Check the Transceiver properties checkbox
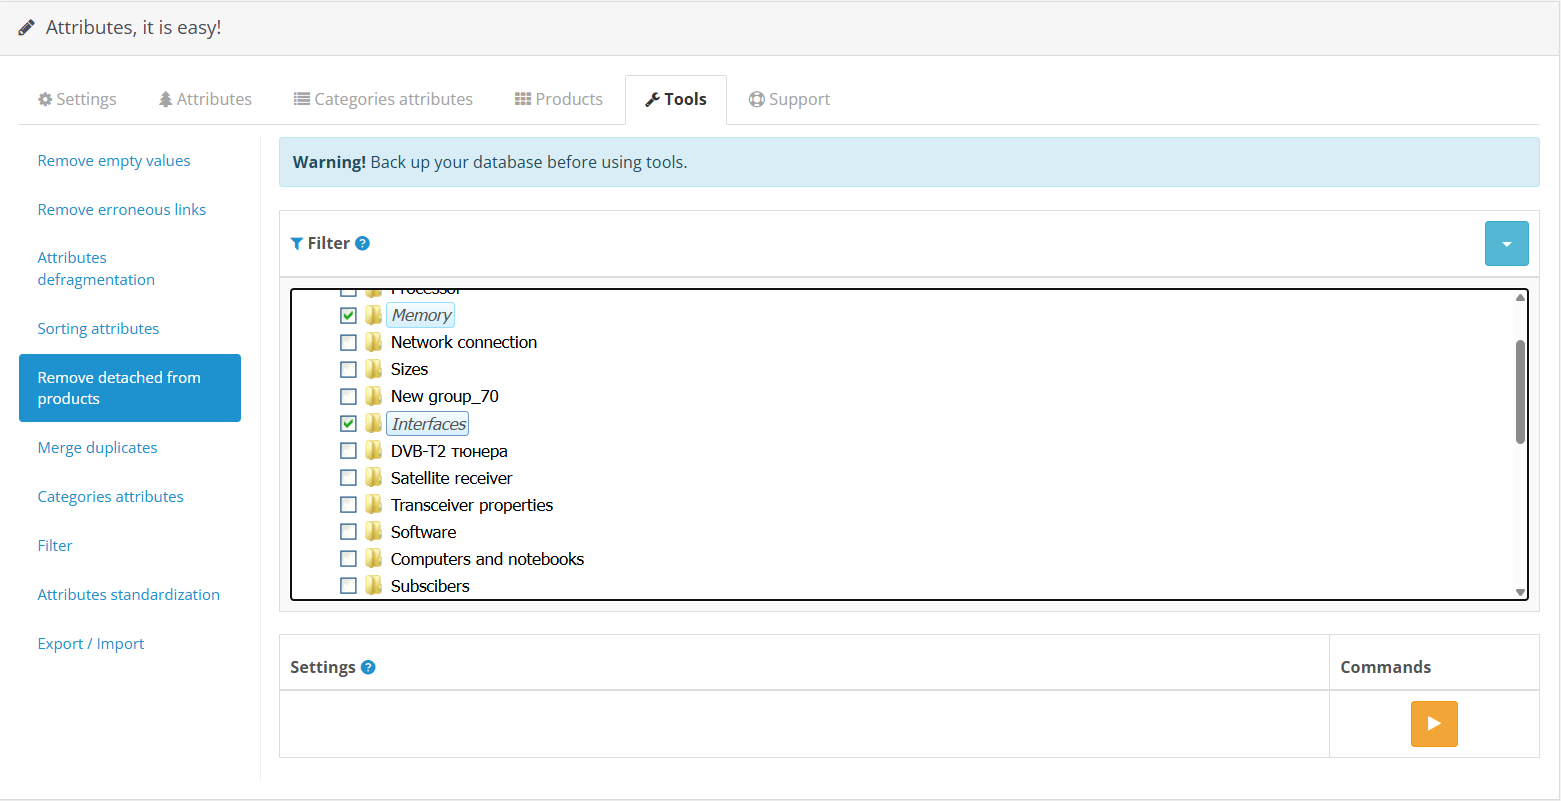Viewport: 1561px width, 801px height. pyautogui.click(x=348, y=505)
